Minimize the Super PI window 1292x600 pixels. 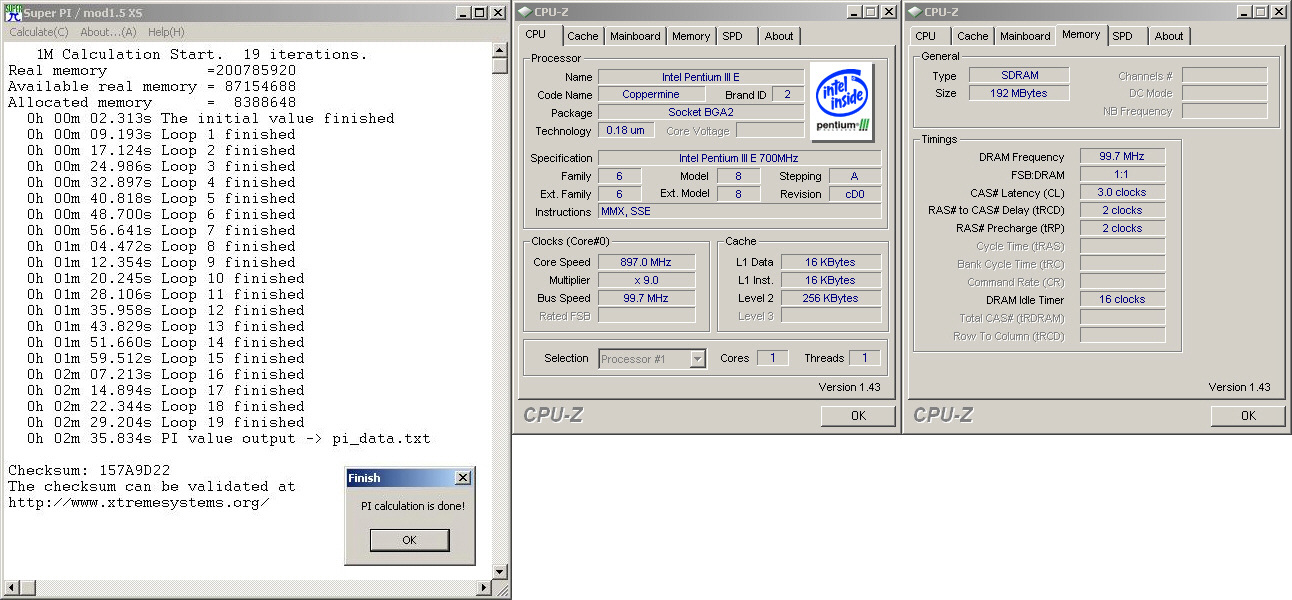point(463,12)
